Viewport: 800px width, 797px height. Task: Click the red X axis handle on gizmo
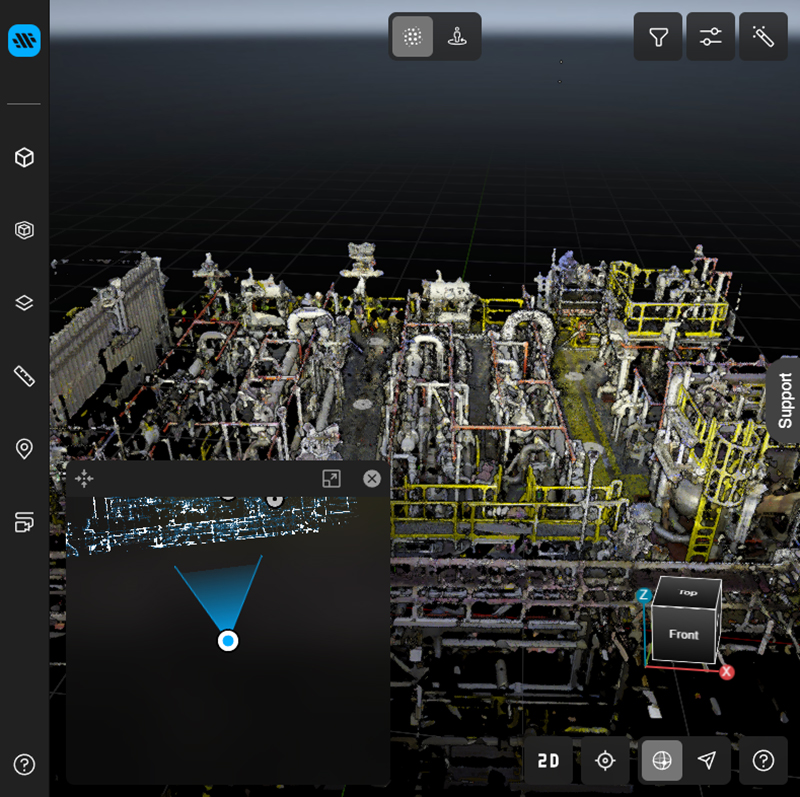727,672
